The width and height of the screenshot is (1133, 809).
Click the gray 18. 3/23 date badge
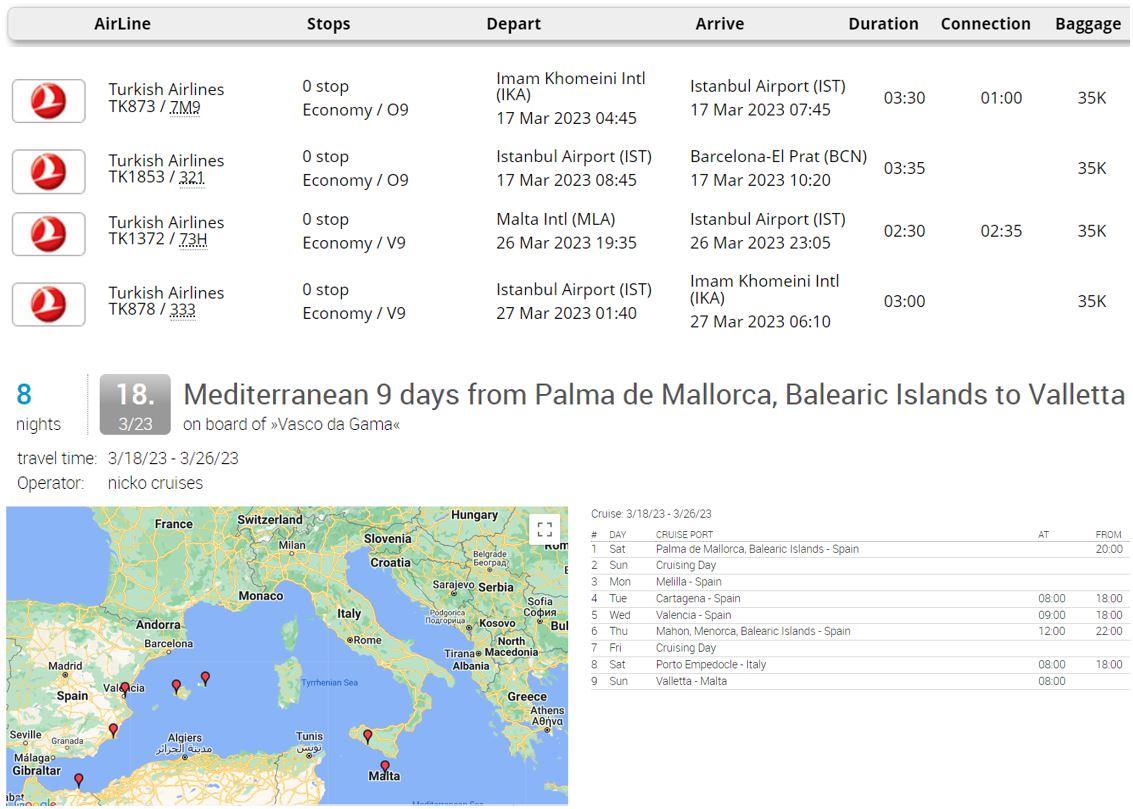[135, 405]
